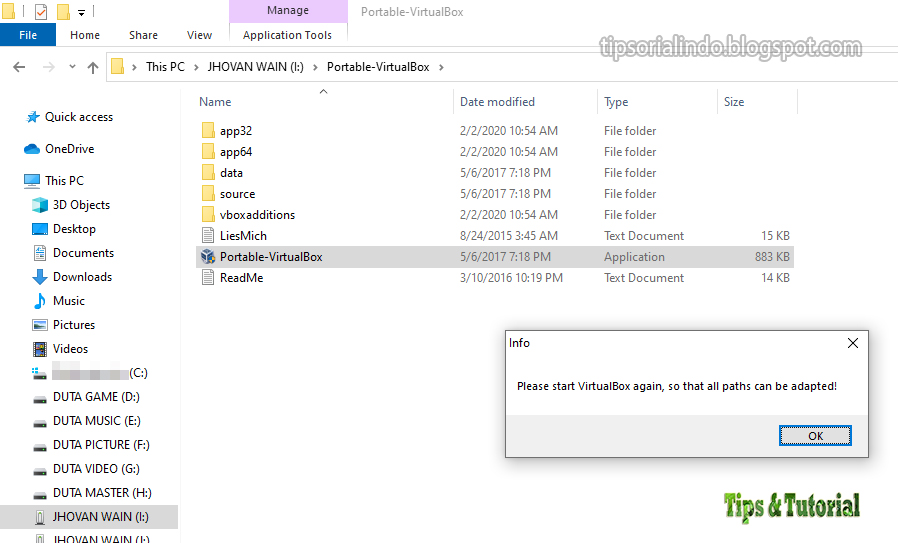Click the app32 folder icon

click(x=208, y=131)
